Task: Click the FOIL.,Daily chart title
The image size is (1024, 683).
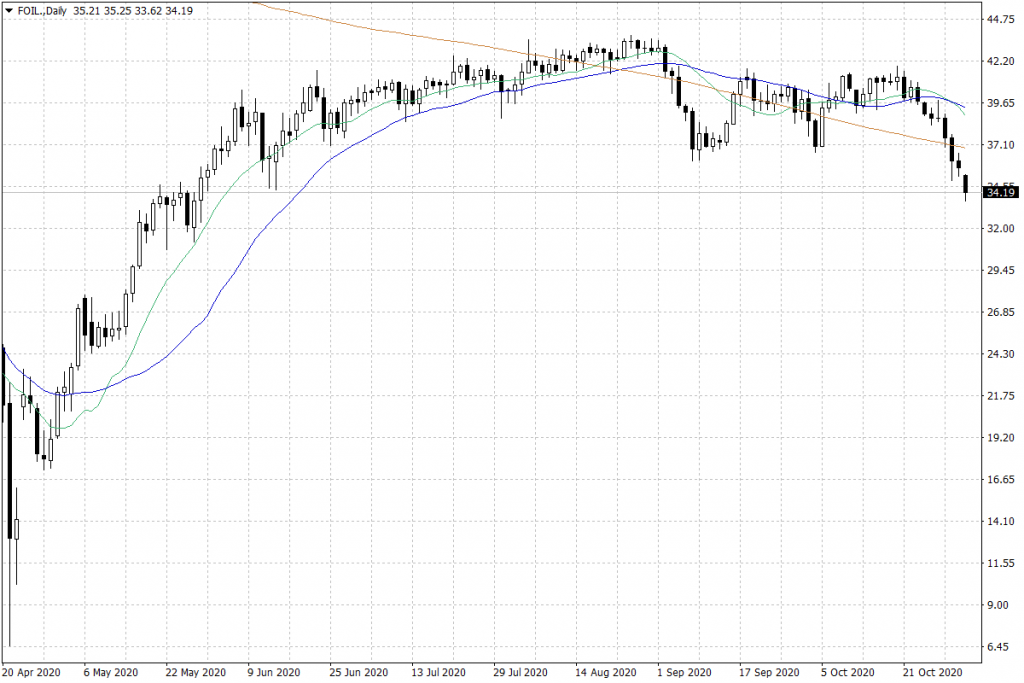Action: point(41,9)
